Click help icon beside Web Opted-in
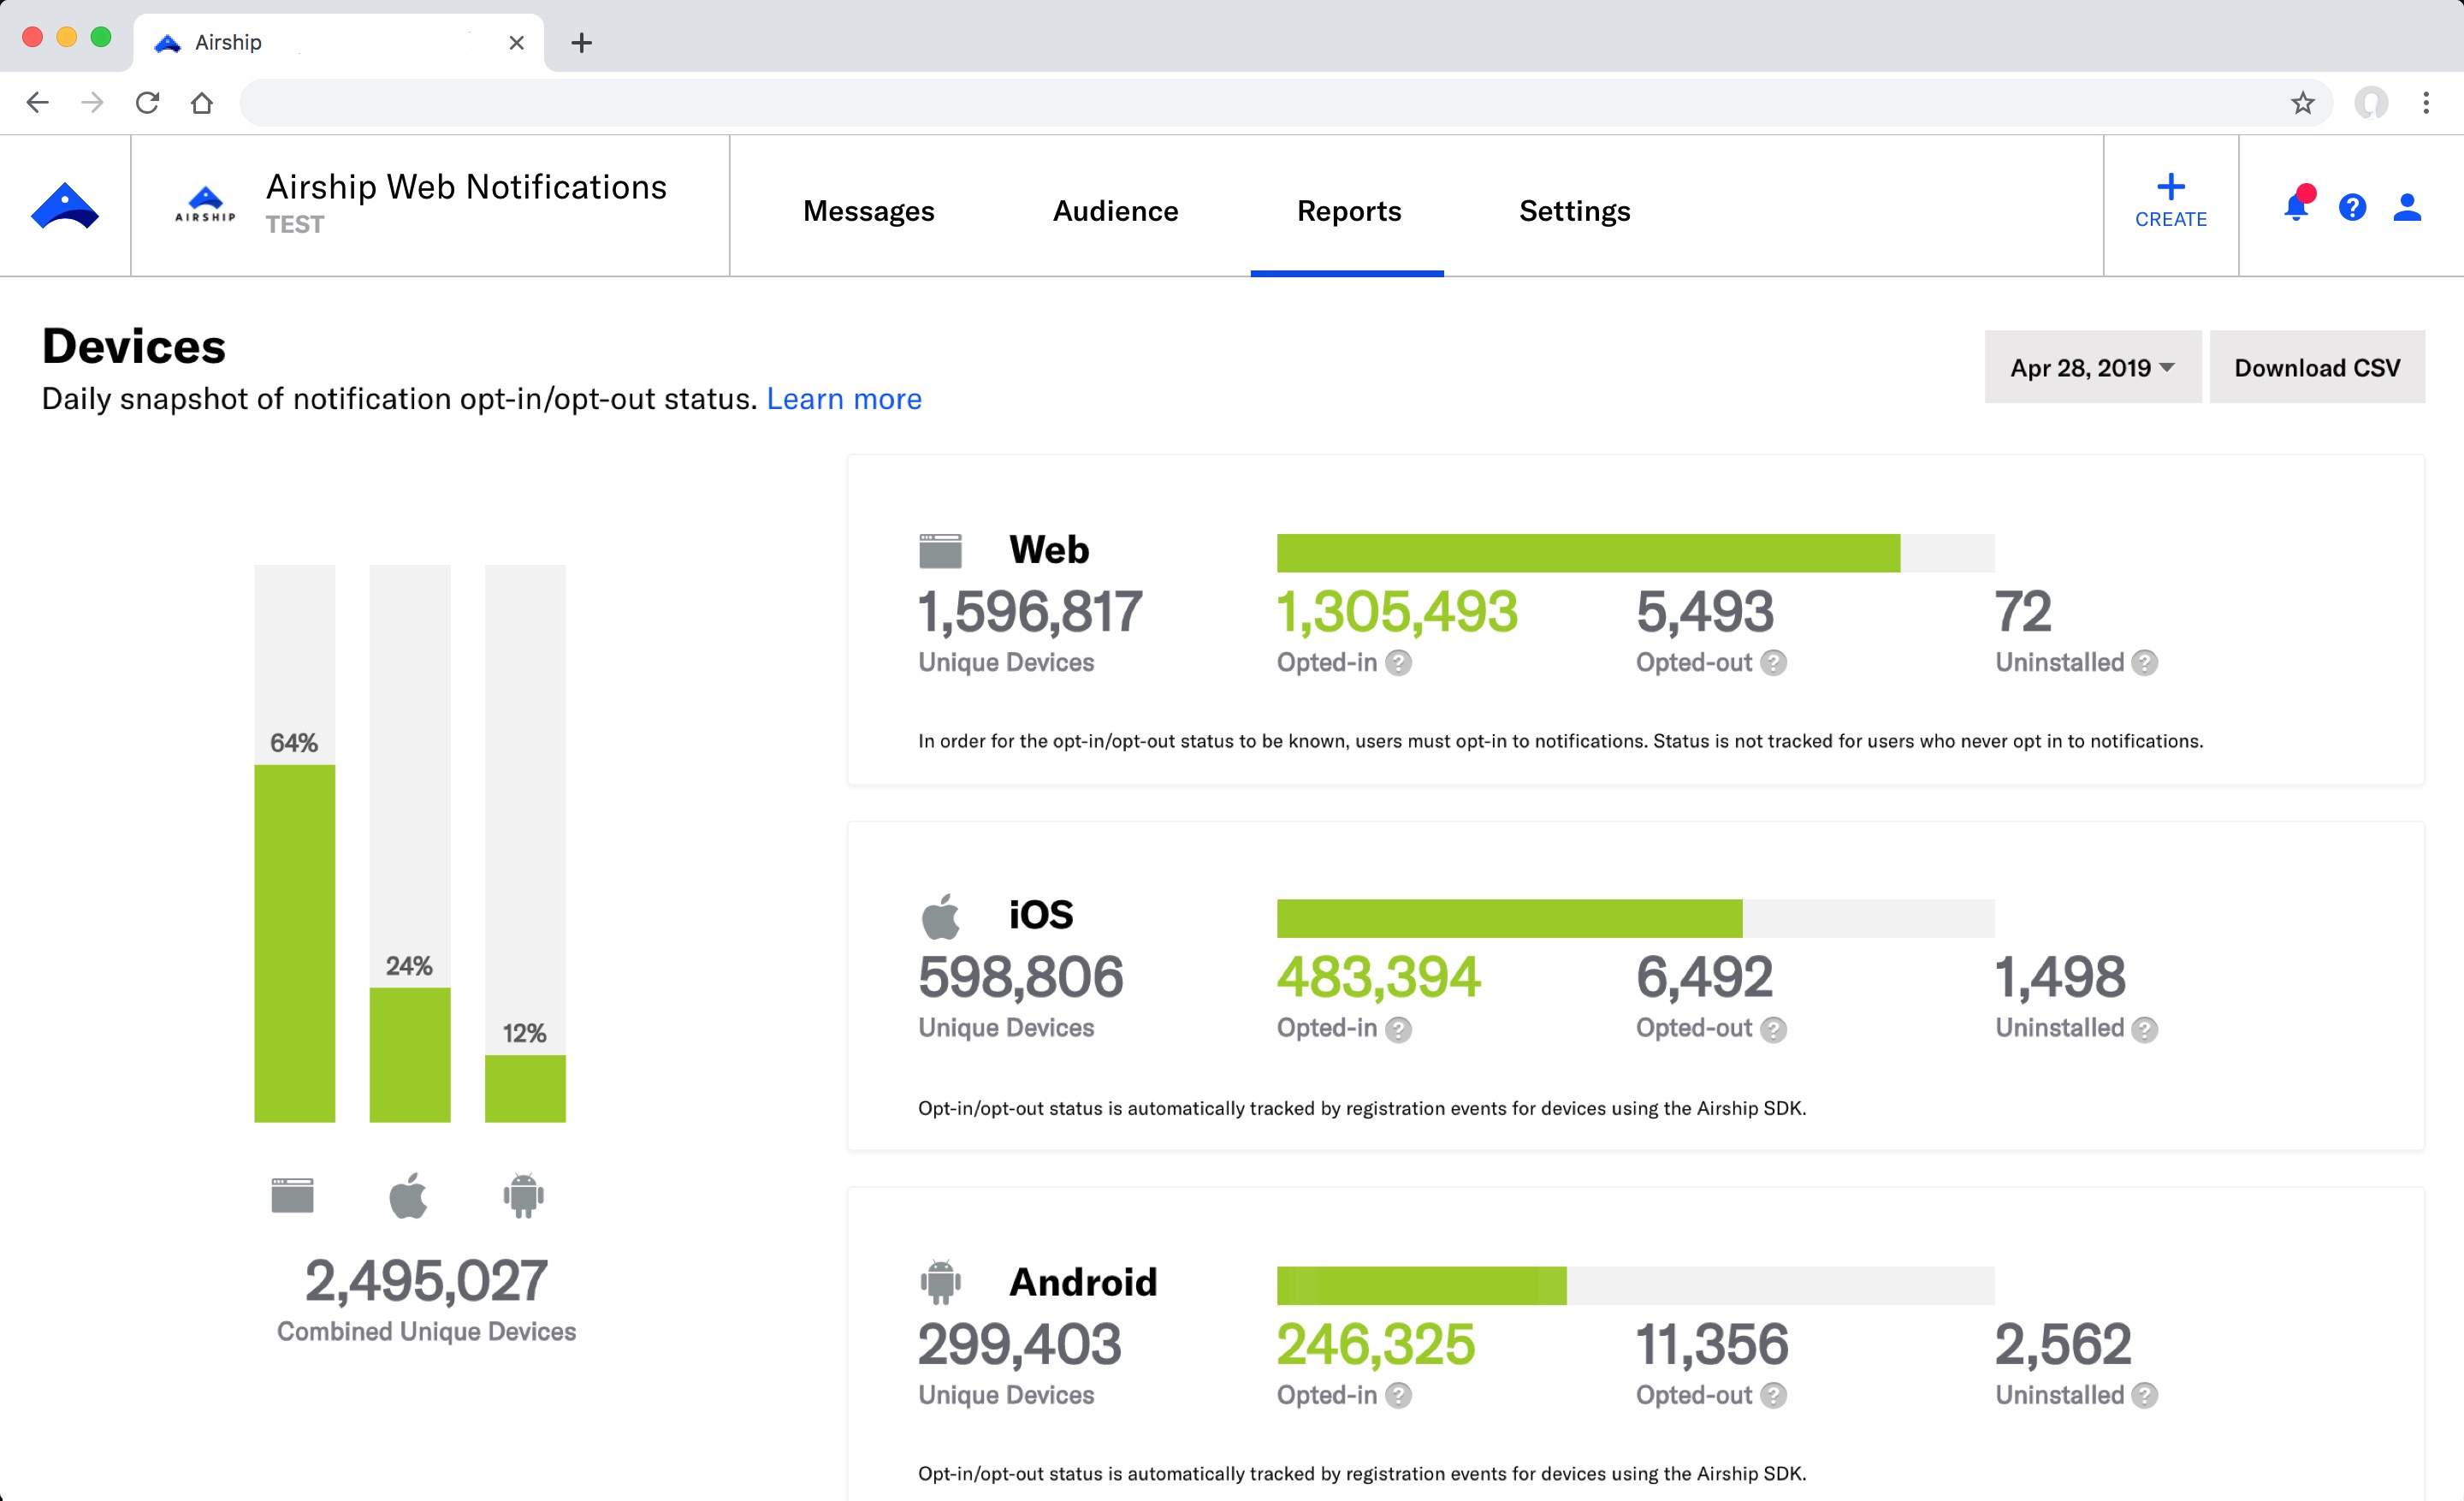 [1398, 663]
